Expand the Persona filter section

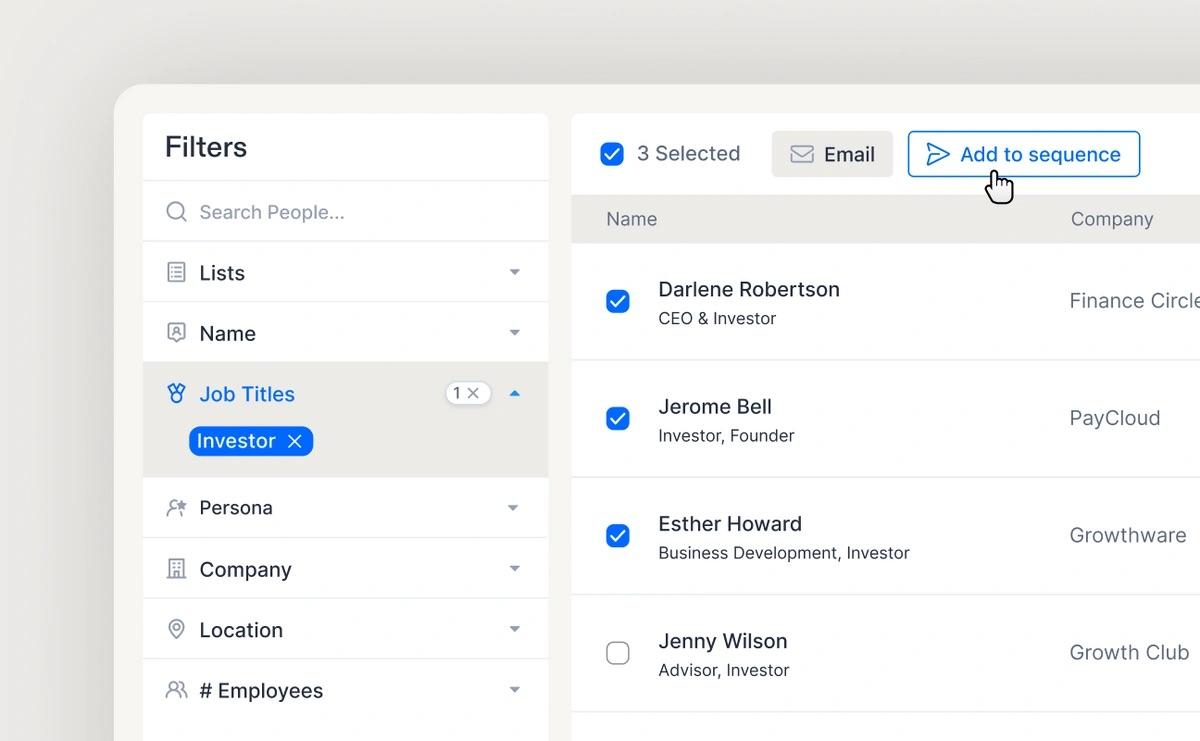[514, 507]
